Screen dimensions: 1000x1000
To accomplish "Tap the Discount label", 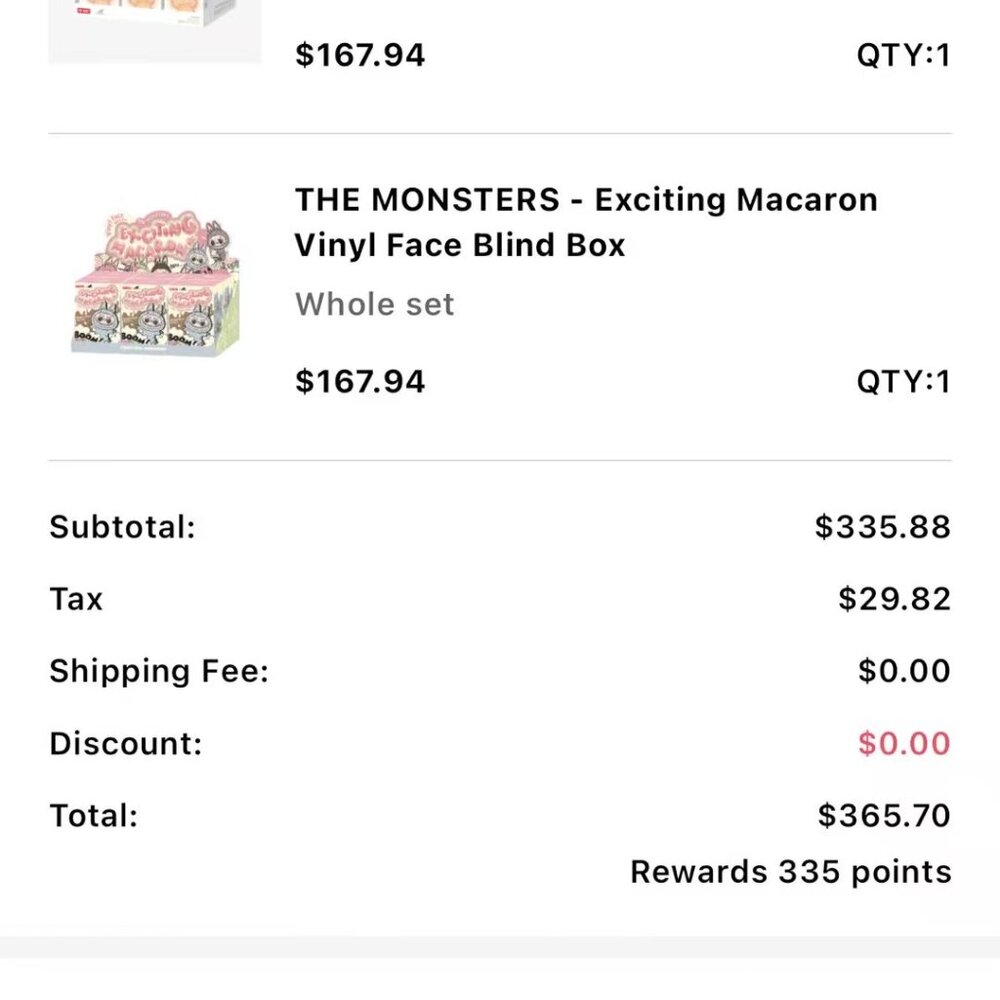I will pos(125,743).
